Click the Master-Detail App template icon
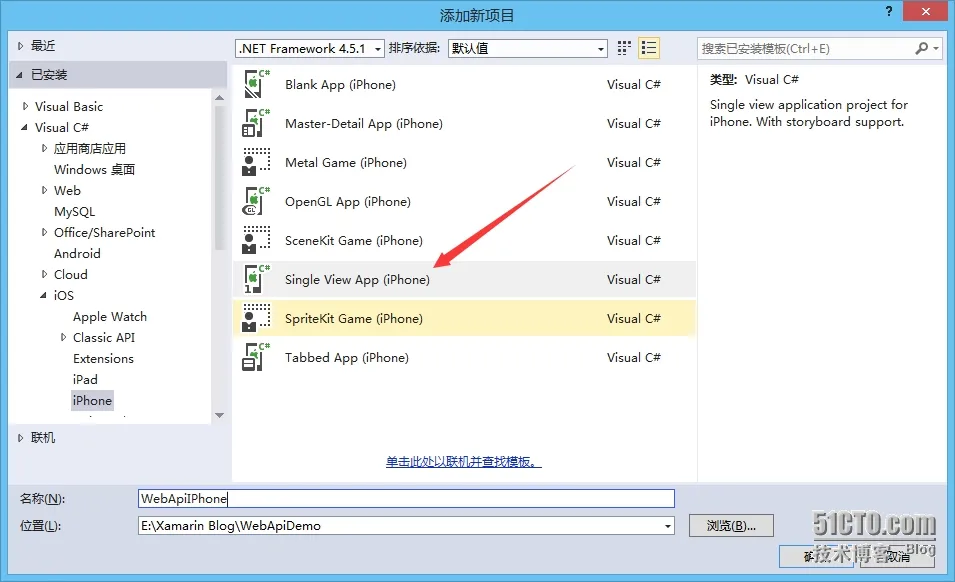 pos(256,123)
